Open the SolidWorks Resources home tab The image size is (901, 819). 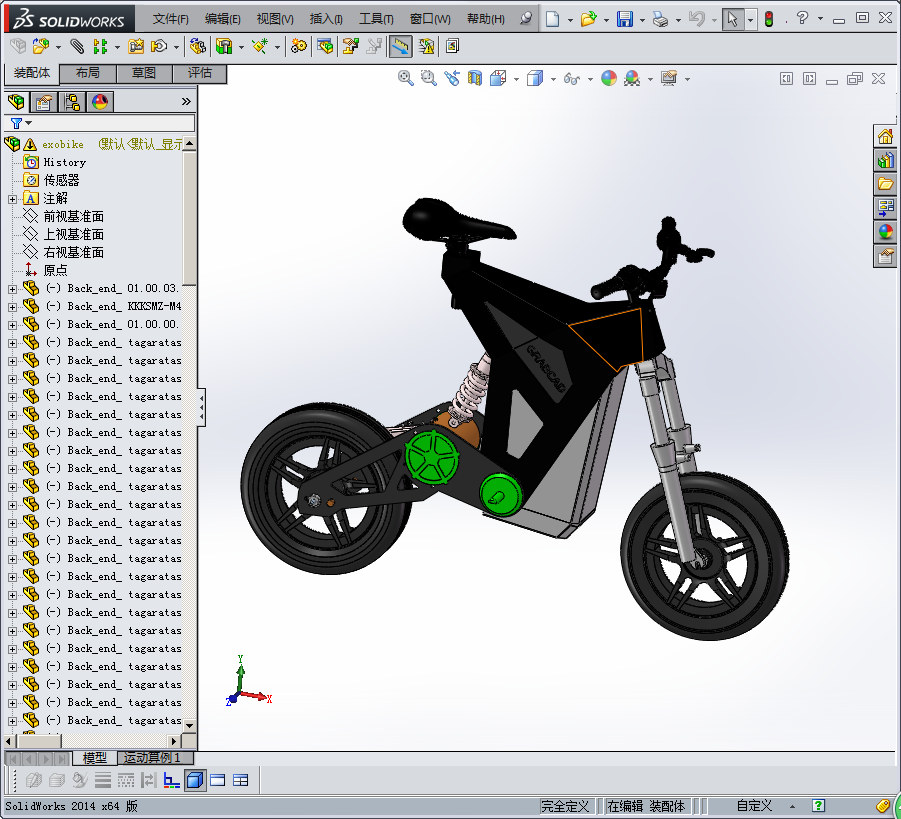coord(885,136)
